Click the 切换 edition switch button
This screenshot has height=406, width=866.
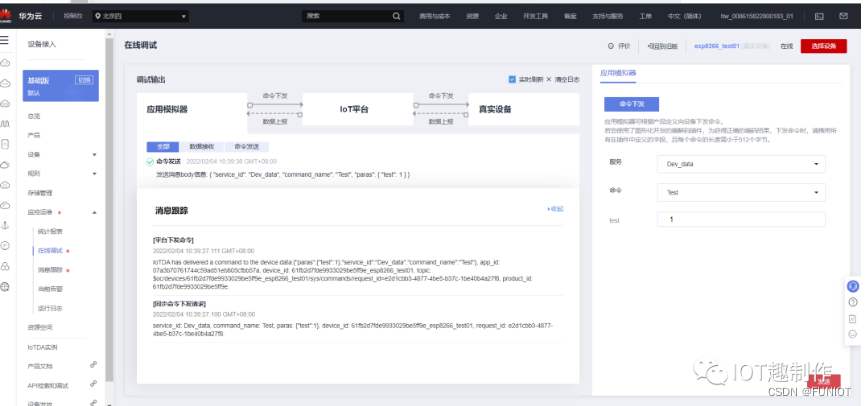85,80
